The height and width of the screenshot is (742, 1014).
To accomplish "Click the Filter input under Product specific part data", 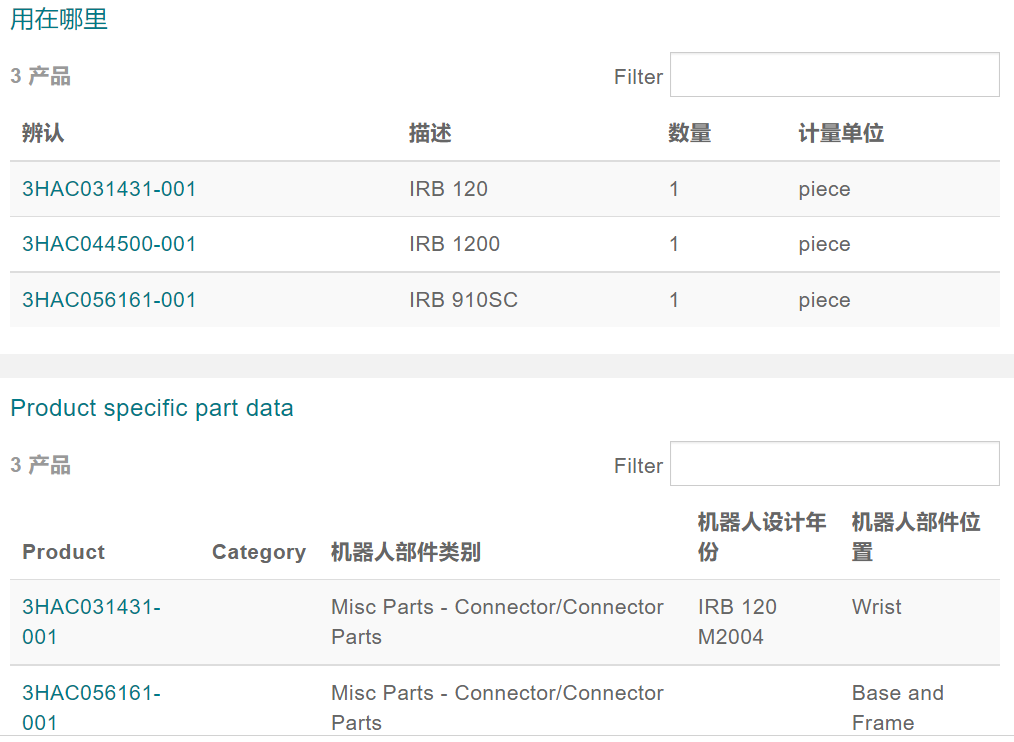I will tap(834, 464).
